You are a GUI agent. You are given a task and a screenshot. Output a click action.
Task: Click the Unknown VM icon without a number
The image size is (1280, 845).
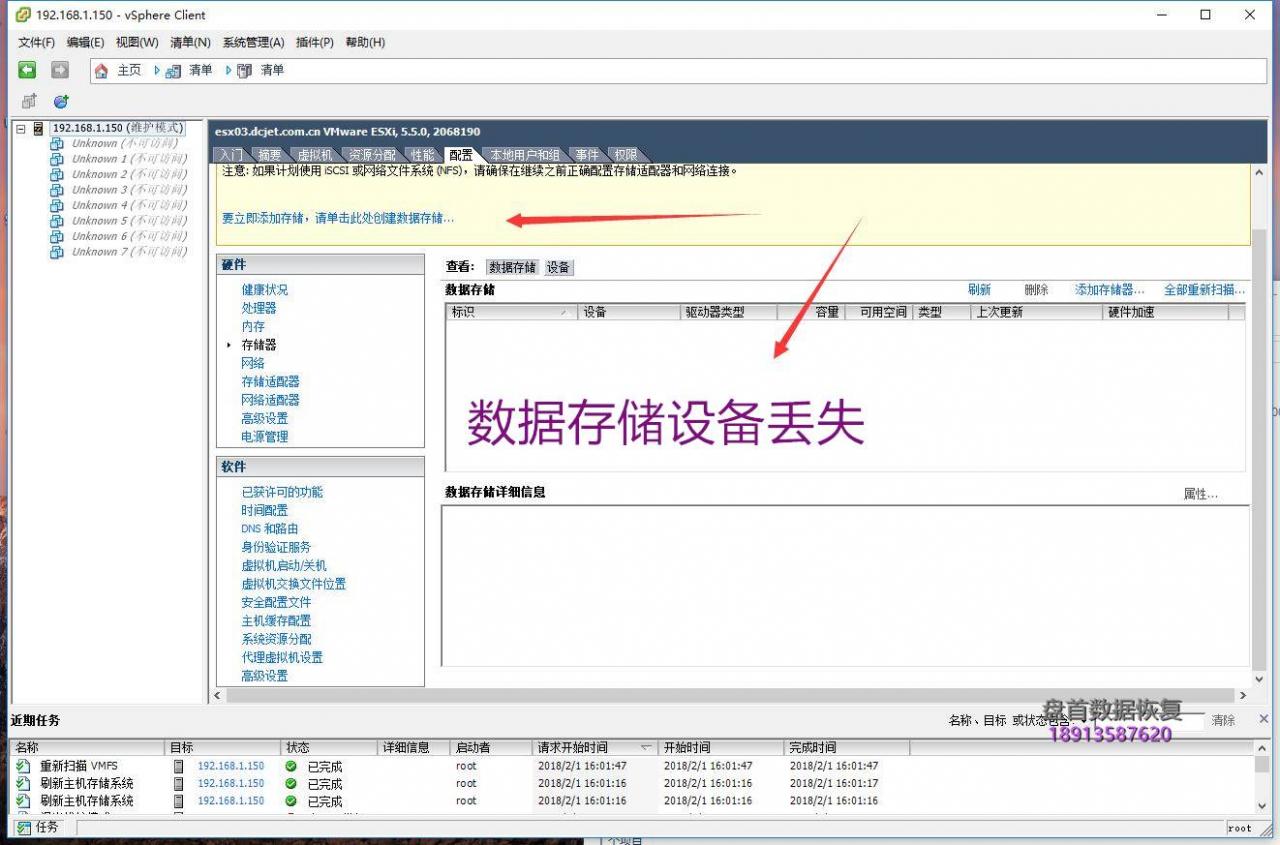(57, 144)
